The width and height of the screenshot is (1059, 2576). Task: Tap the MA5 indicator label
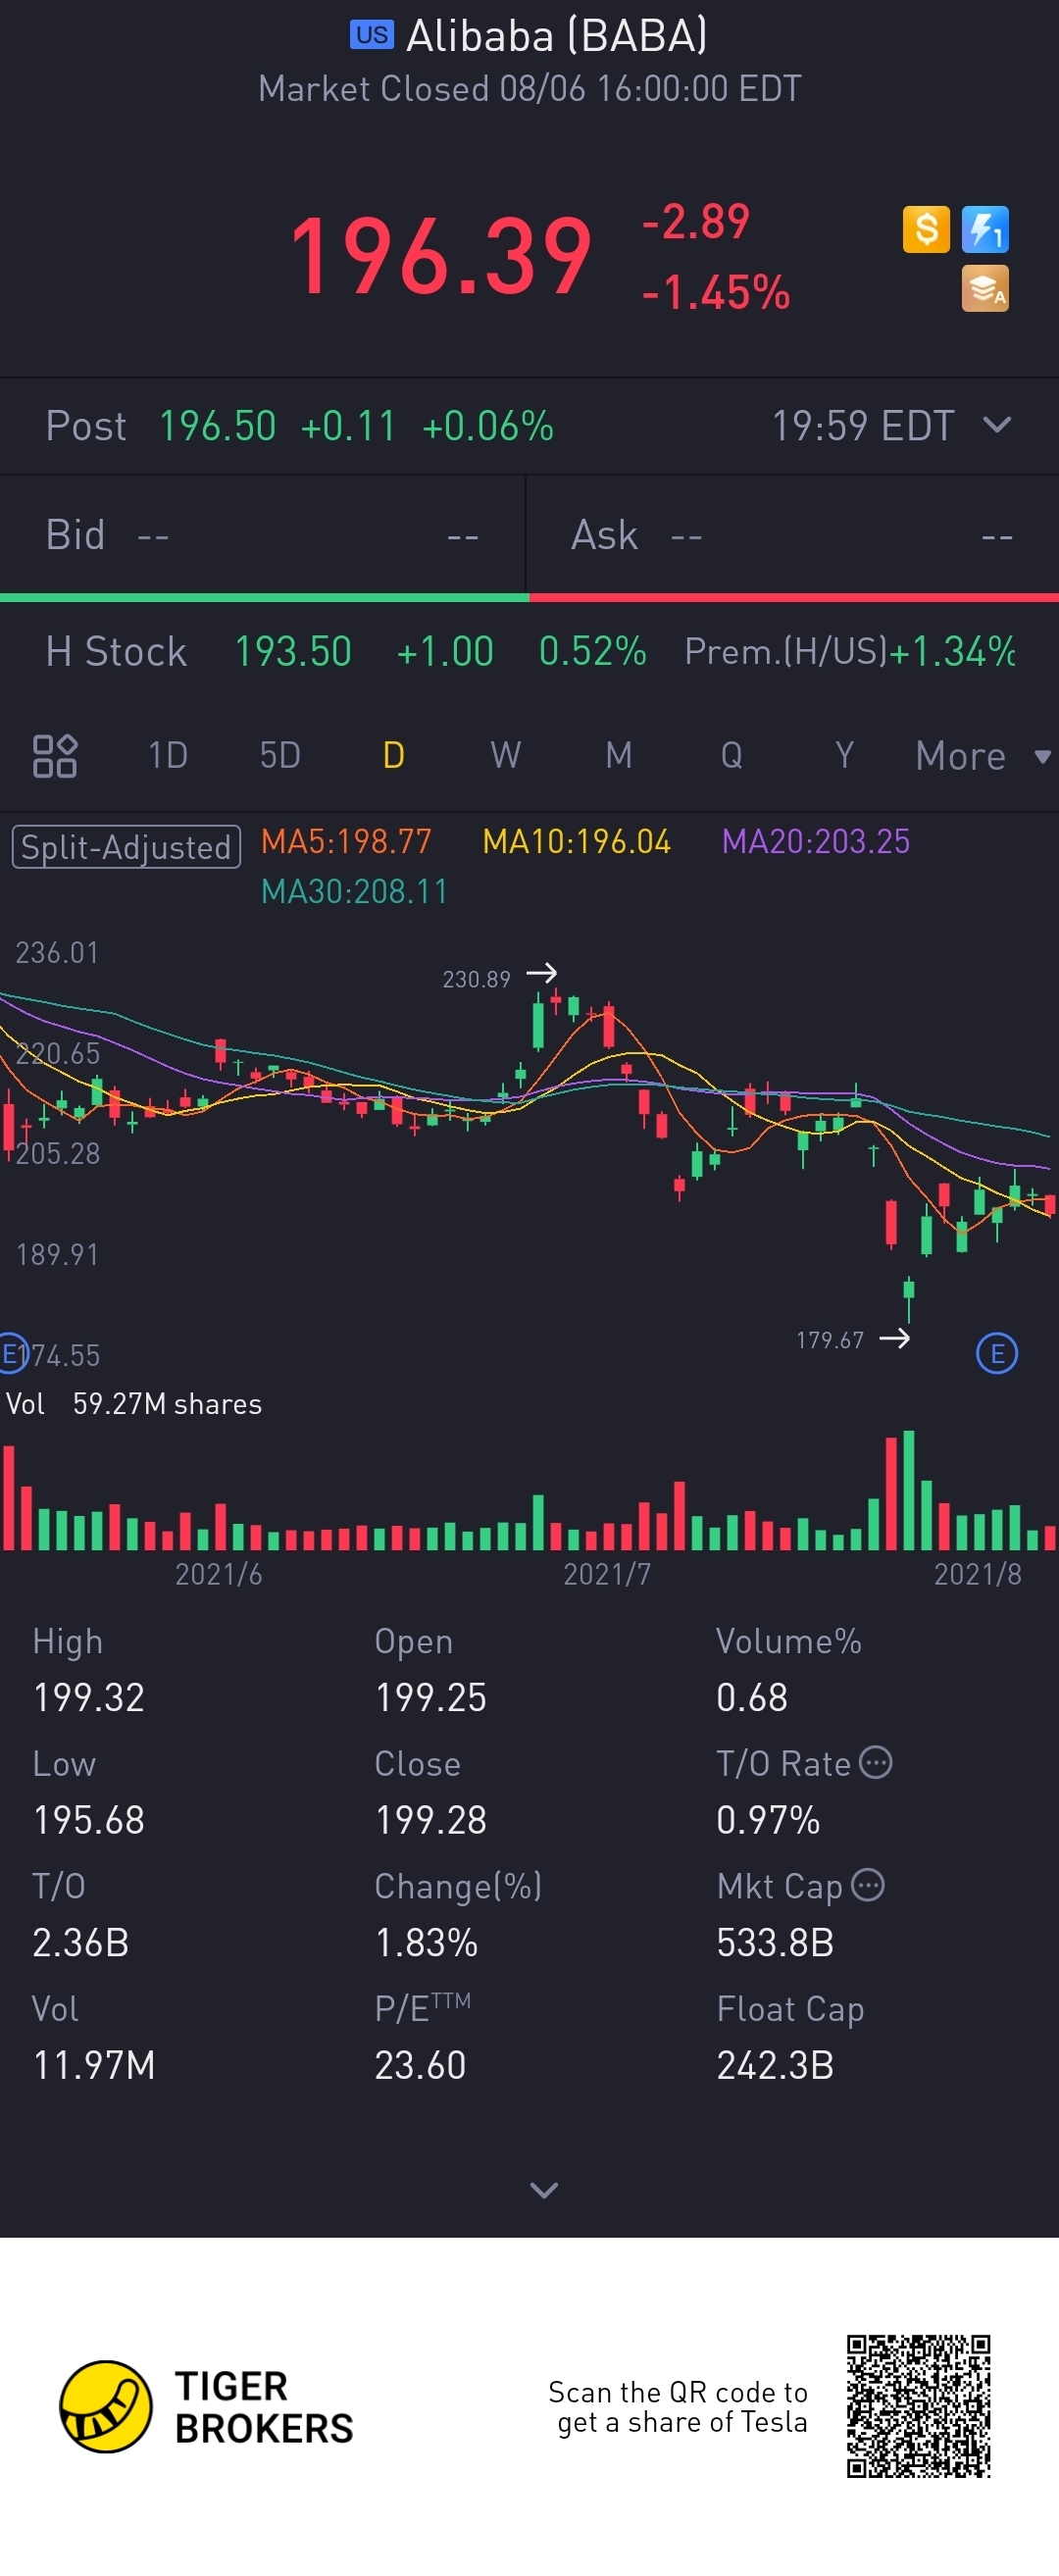[x=346, y=842]
